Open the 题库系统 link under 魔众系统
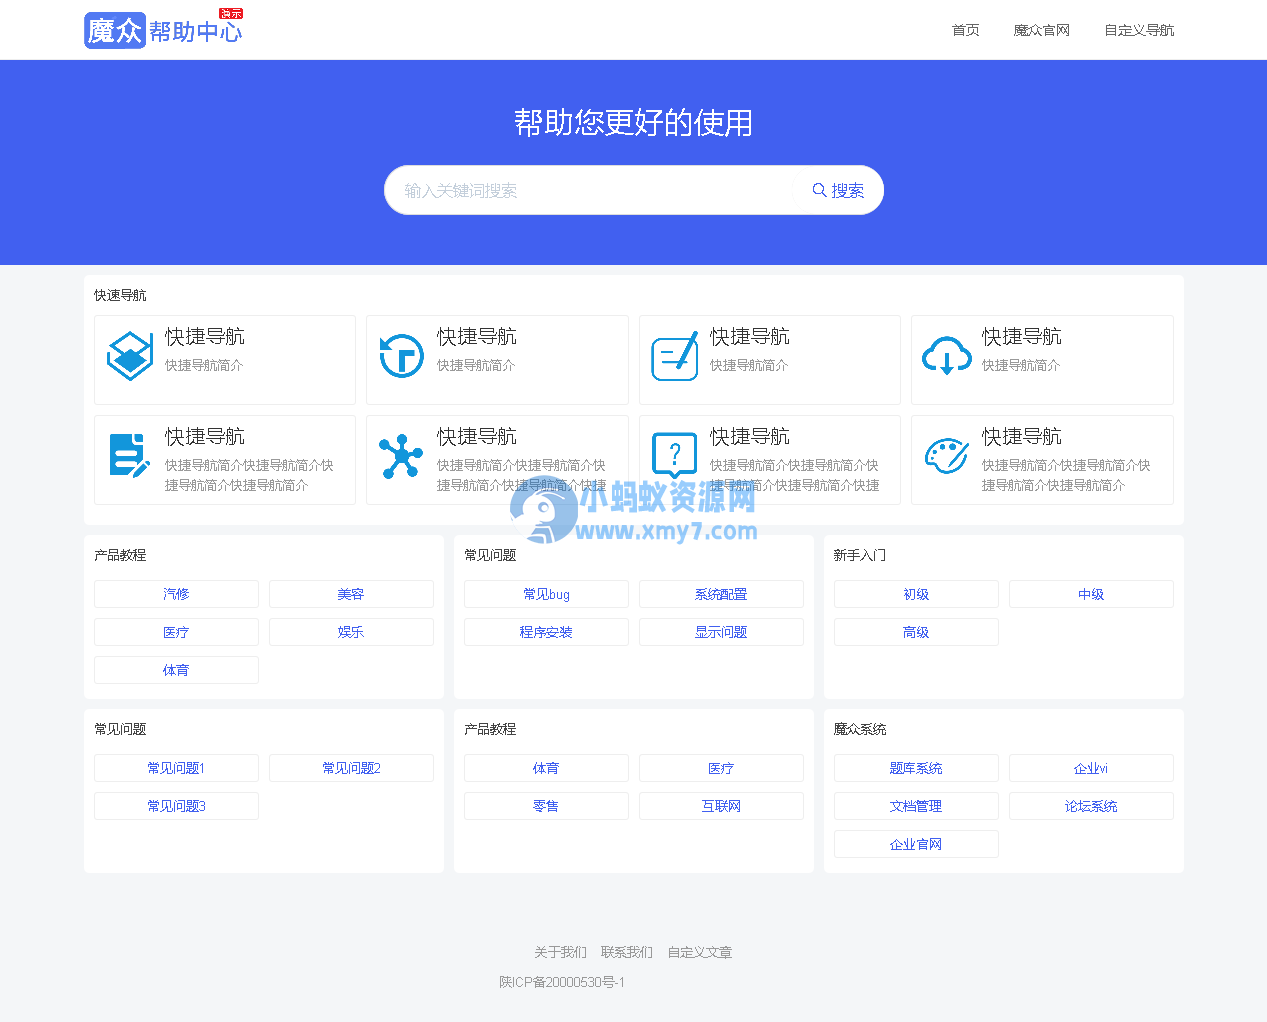 (x=916, y=767)
